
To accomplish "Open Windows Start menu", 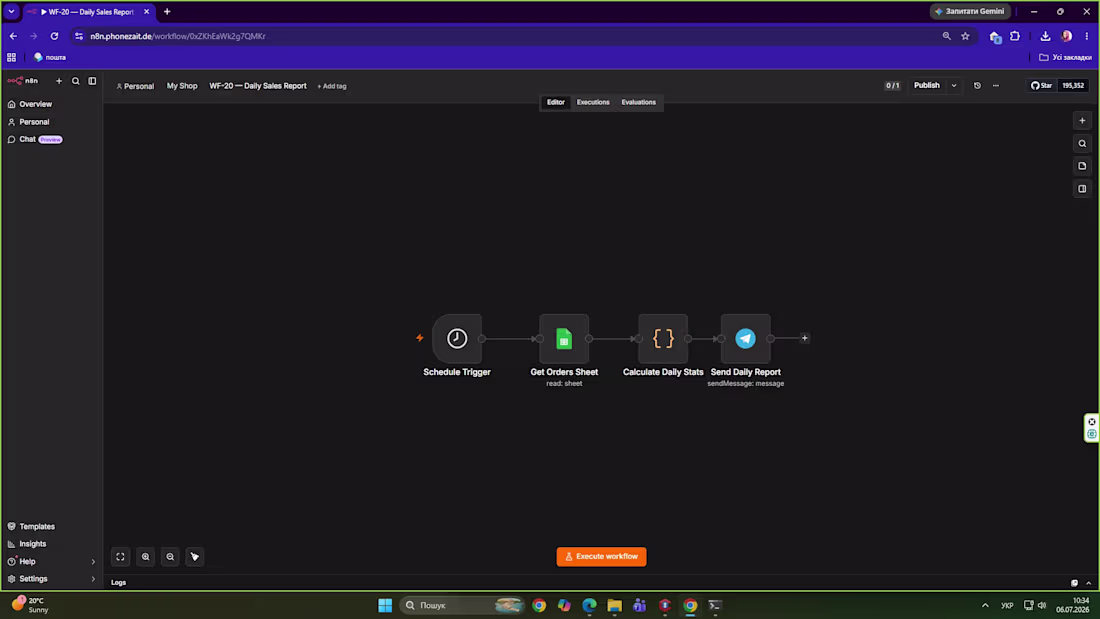I will (x=385, y=605).
